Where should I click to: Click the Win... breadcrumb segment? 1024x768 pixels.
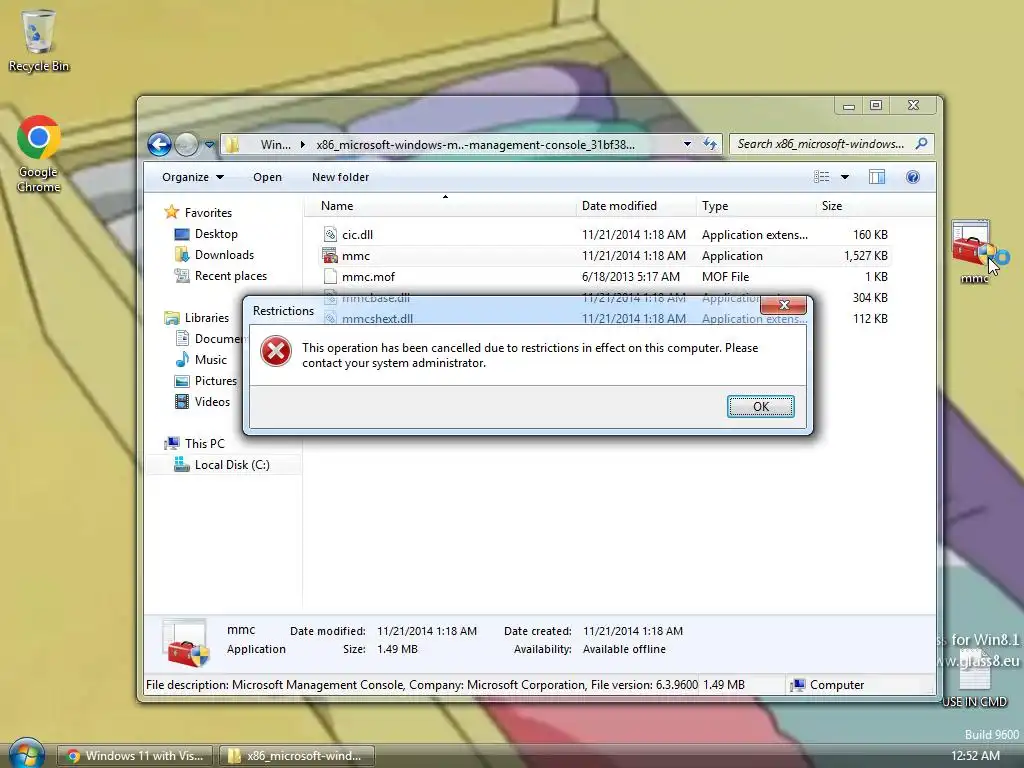[276, 144]
